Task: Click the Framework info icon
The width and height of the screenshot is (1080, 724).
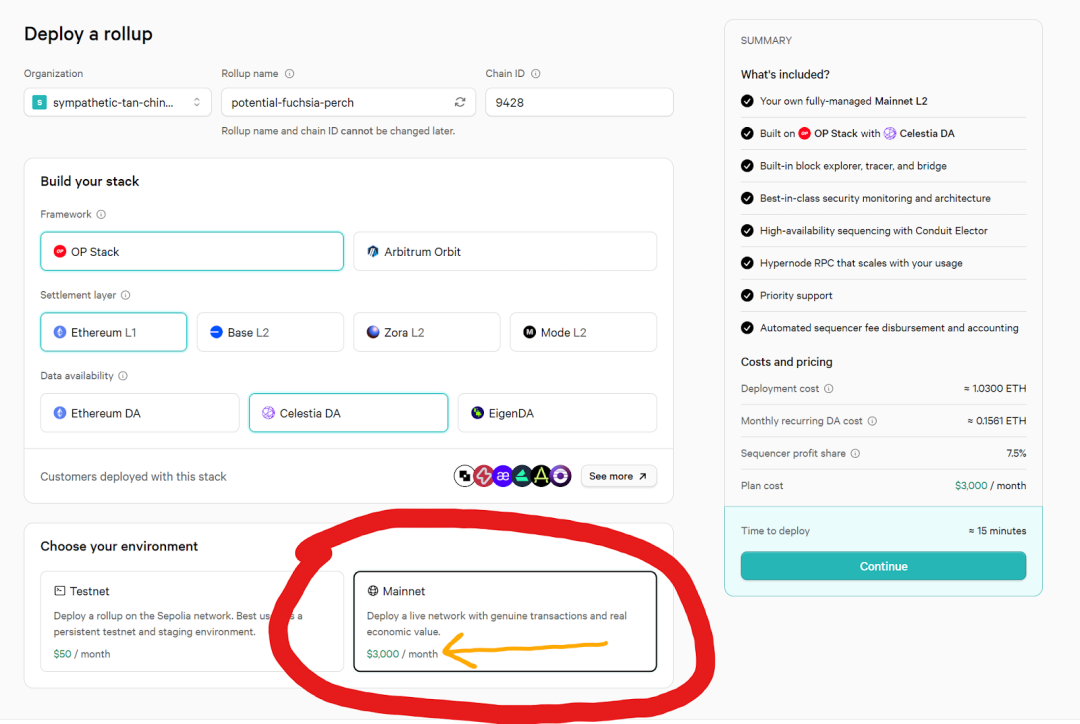Action: point(101,214)
